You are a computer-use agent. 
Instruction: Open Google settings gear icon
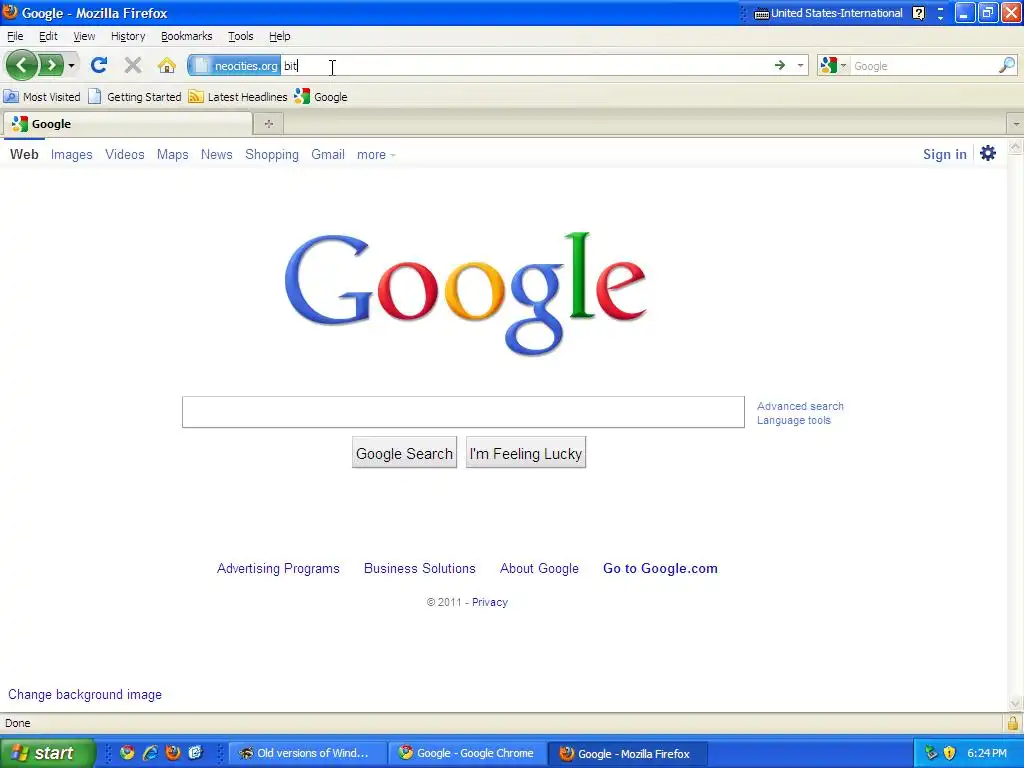(988, 153)
